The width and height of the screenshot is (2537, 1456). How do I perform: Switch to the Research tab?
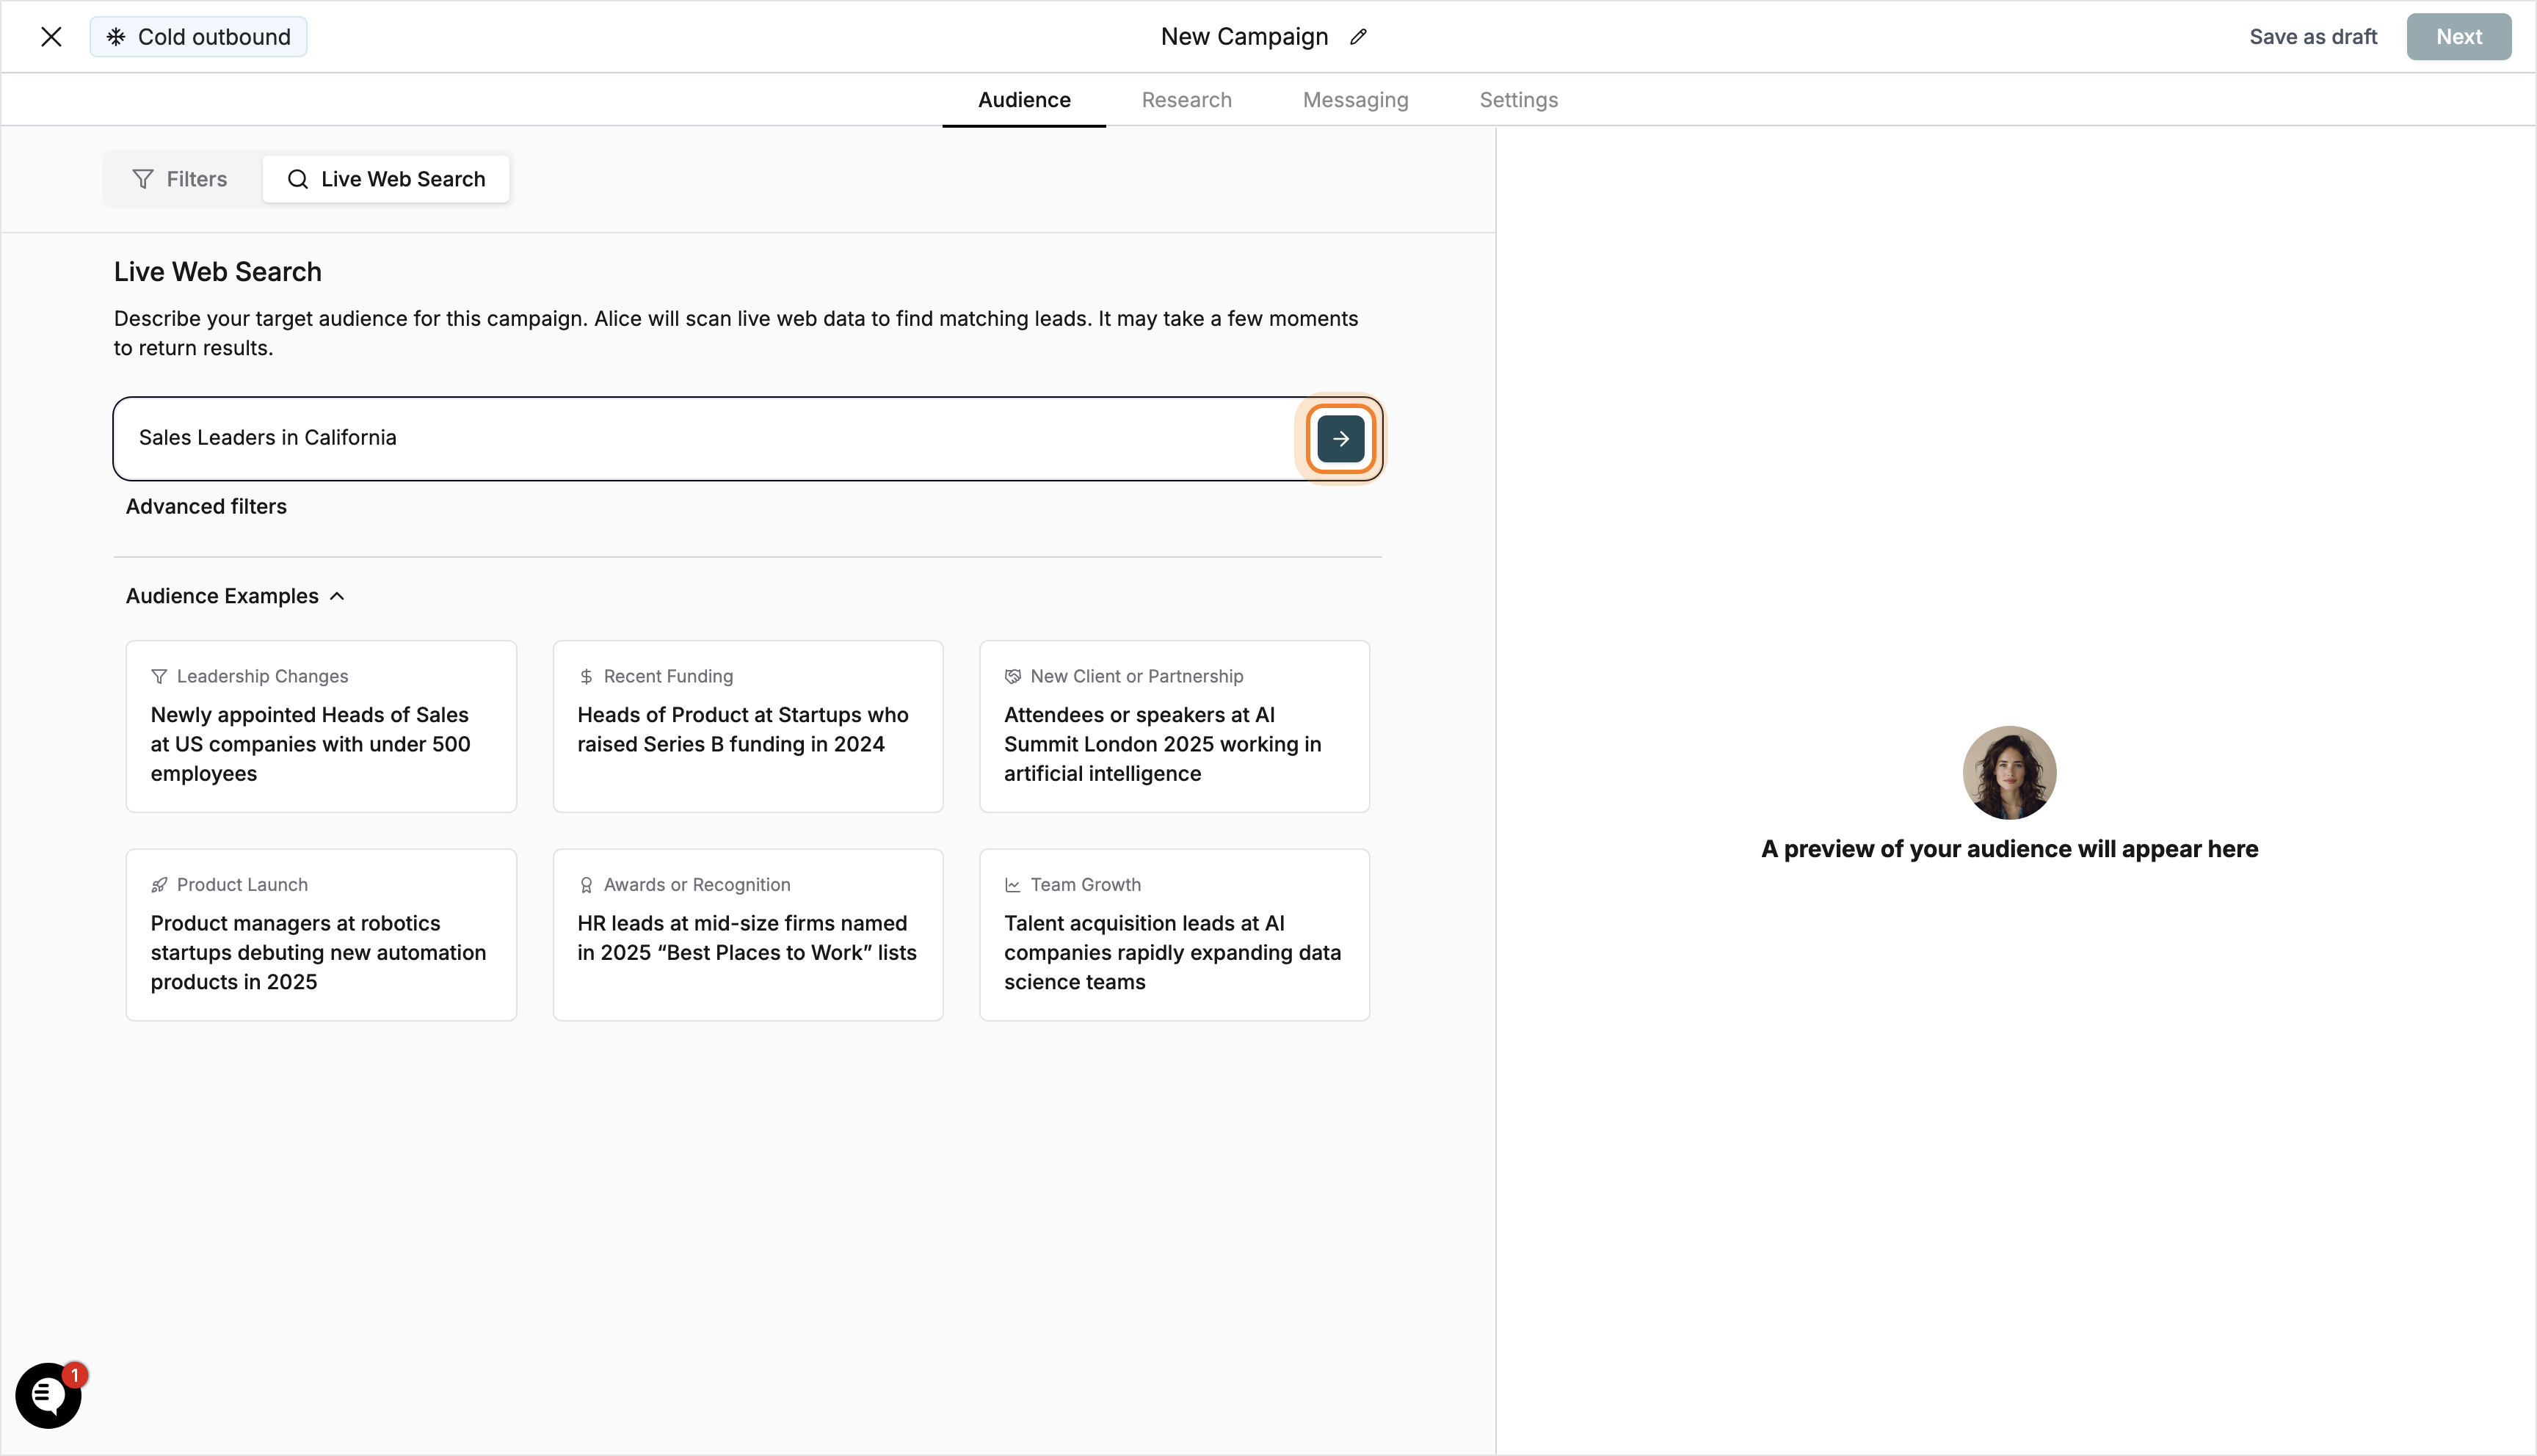pos(1186,99)
